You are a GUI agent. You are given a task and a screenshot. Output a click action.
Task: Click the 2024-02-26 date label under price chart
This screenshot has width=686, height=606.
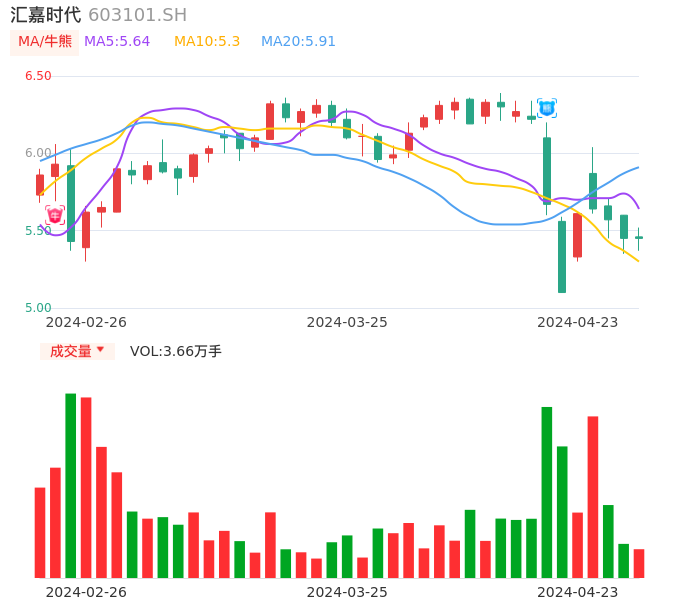(86, 322)
